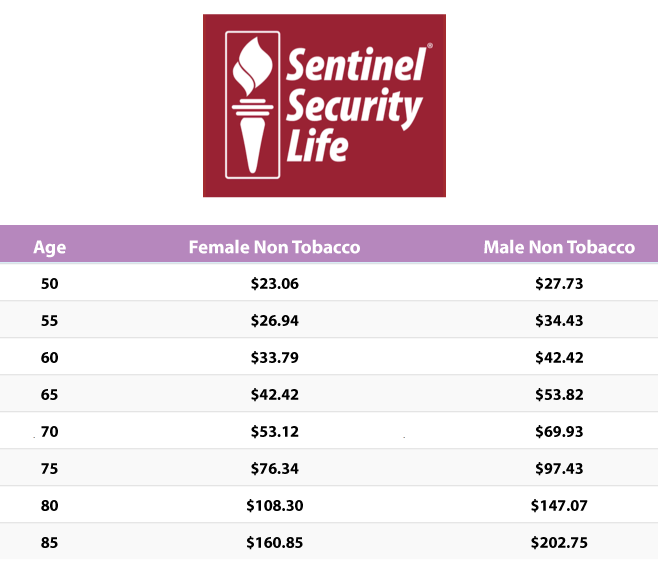The height and width of the screenshot is (568, 658).
Task: Click the Sentinel Security Life logo
Action: click(324, 105)
